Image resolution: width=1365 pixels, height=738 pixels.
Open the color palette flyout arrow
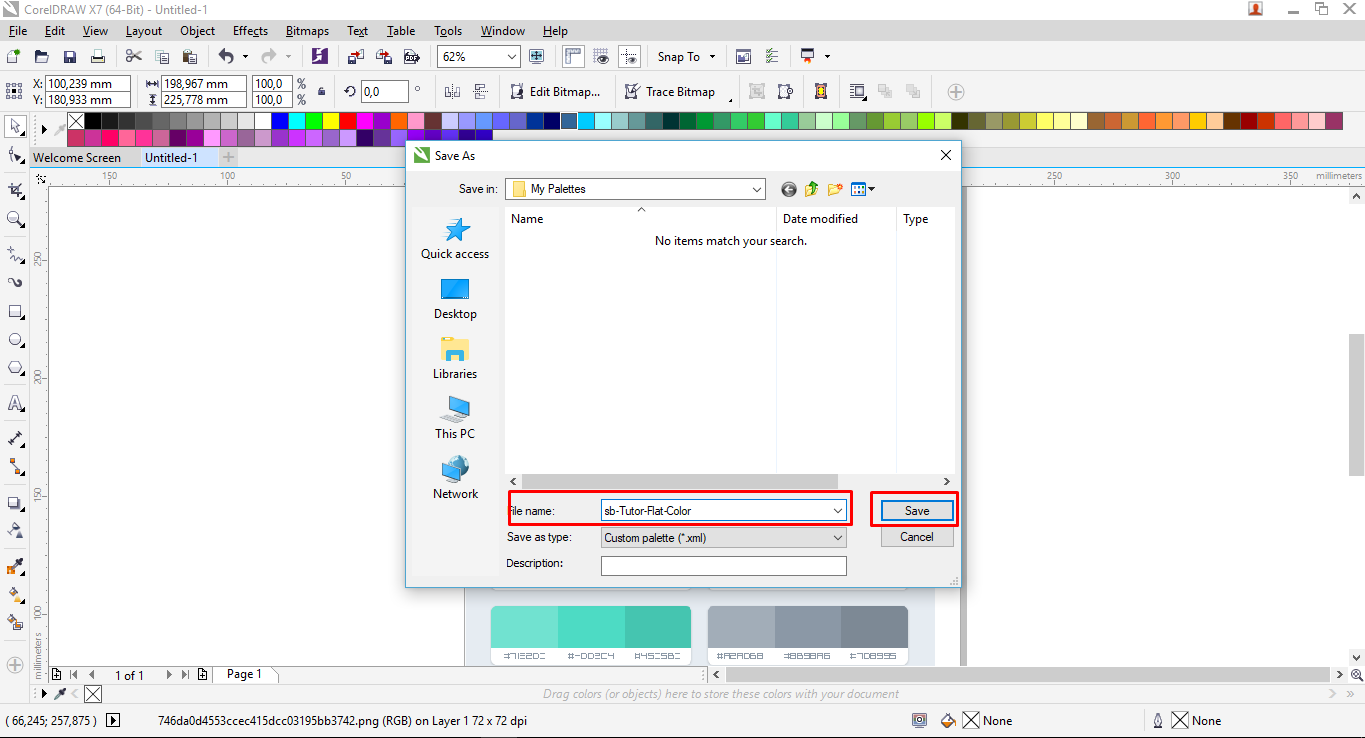[44, 129]
